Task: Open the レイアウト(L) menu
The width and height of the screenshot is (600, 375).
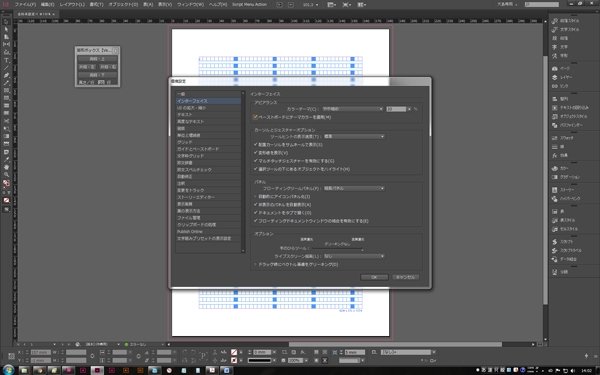Action: [x=72, y=5]
